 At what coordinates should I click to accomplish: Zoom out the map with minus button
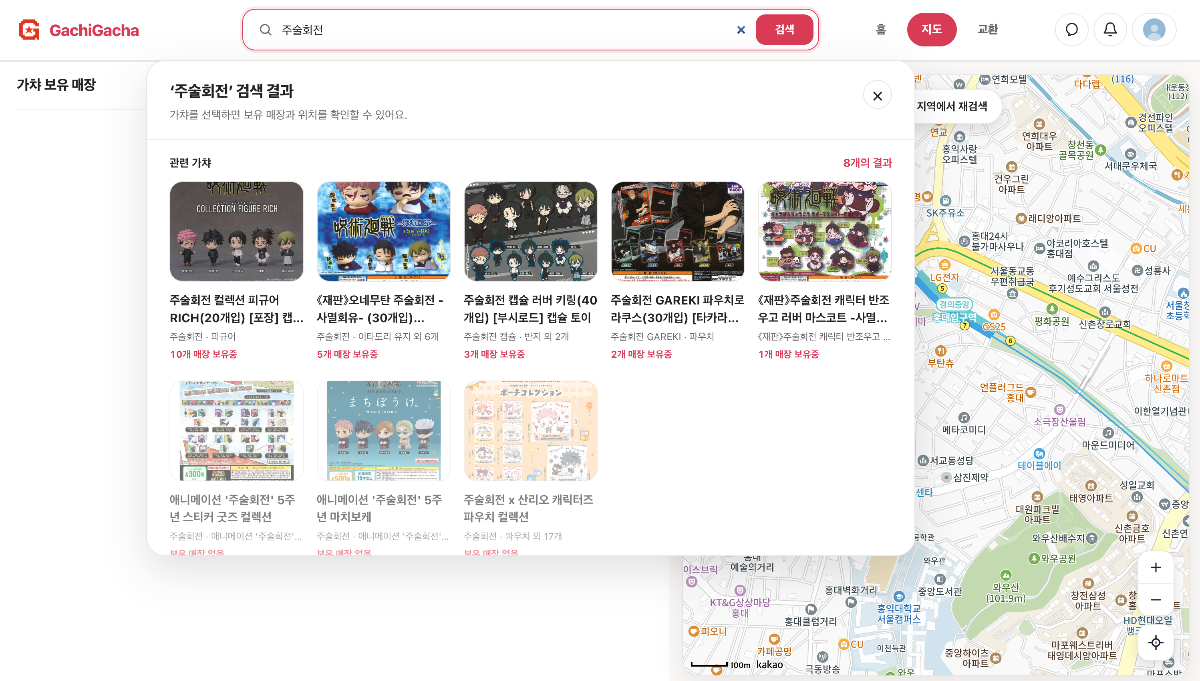click(x=1156, y=600)
